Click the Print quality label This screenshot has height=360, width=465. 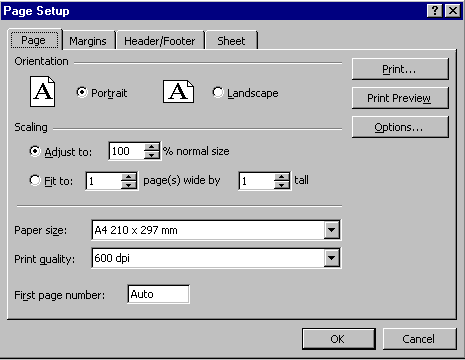[45, 259]
